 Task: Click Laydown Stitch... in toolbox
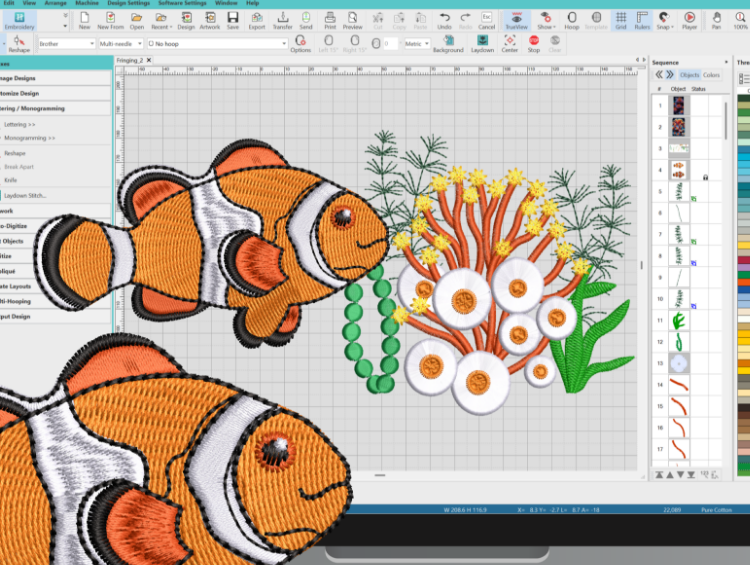25,196
